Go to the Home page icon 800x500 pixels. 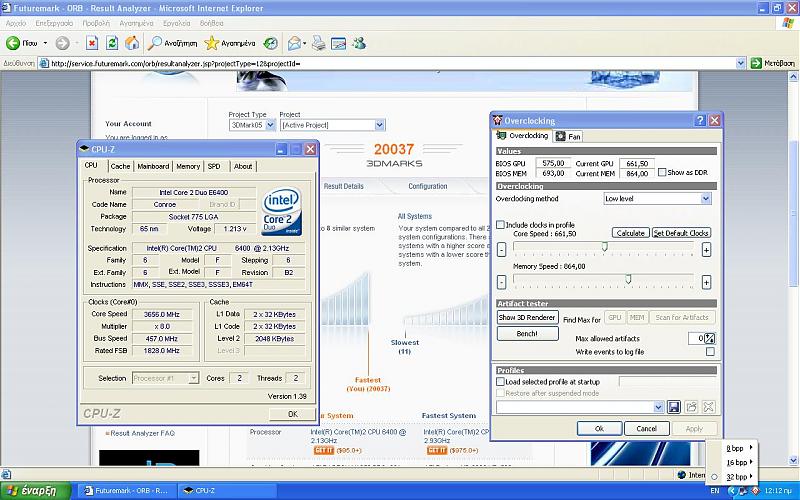[132, 43]
